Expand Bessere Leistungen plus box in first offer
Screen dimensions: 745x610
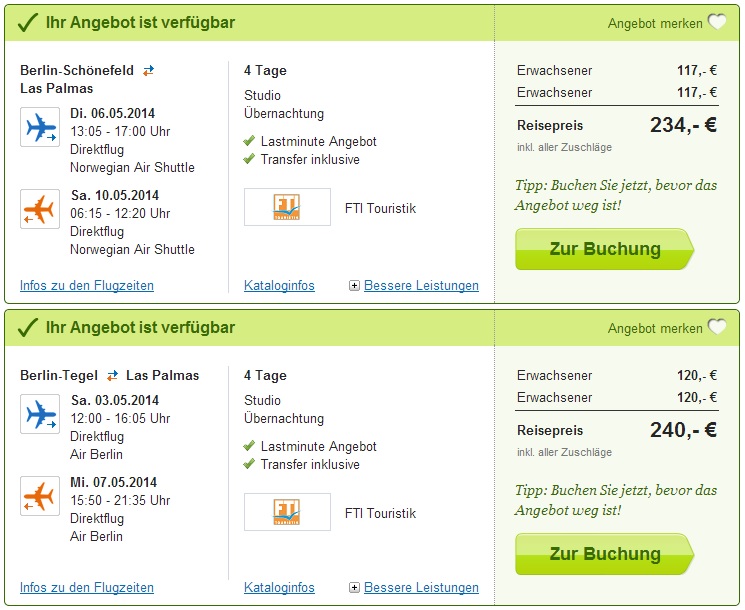click(x=354, y=286)
